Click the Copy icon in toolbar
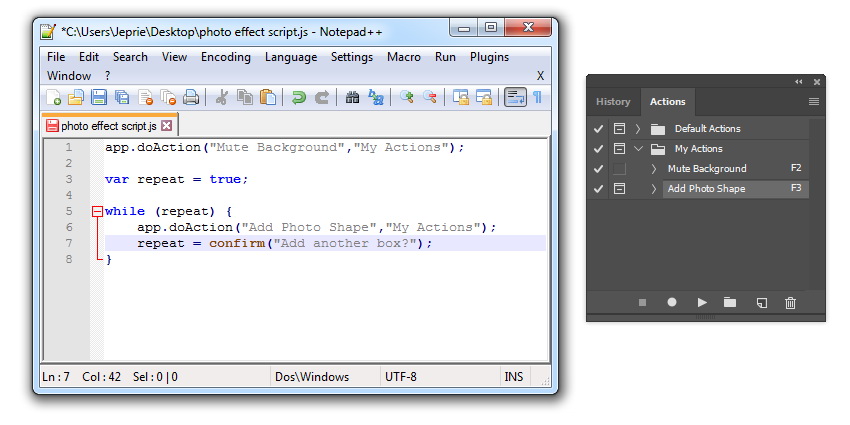 point(245,98)
